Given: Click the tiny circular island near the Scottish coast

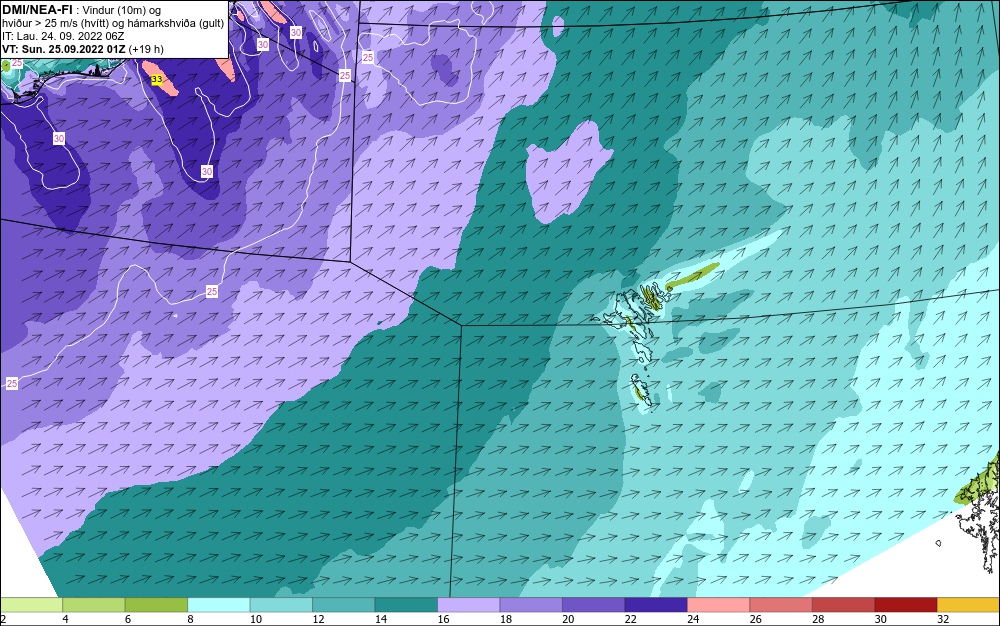Looking at the screenshot, I should [938, 543].
